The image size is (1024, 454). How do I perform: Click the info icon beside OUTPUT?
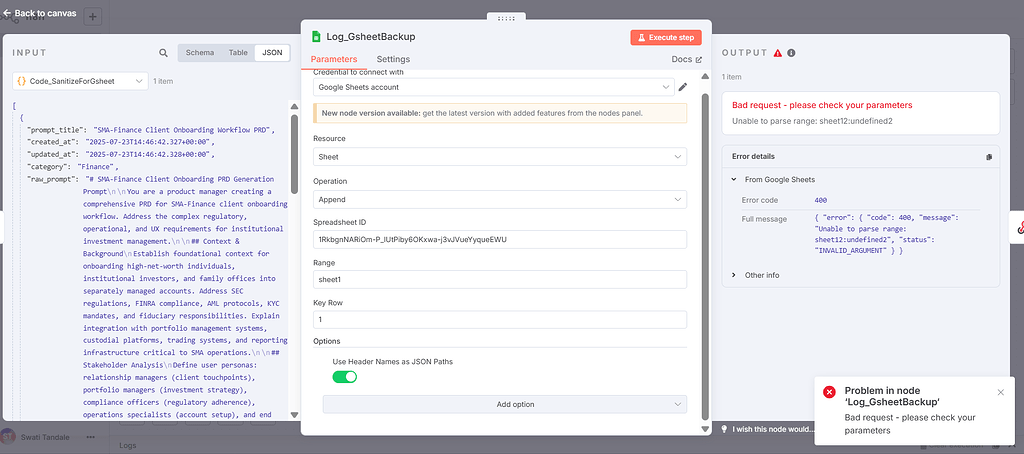point(791,53)
